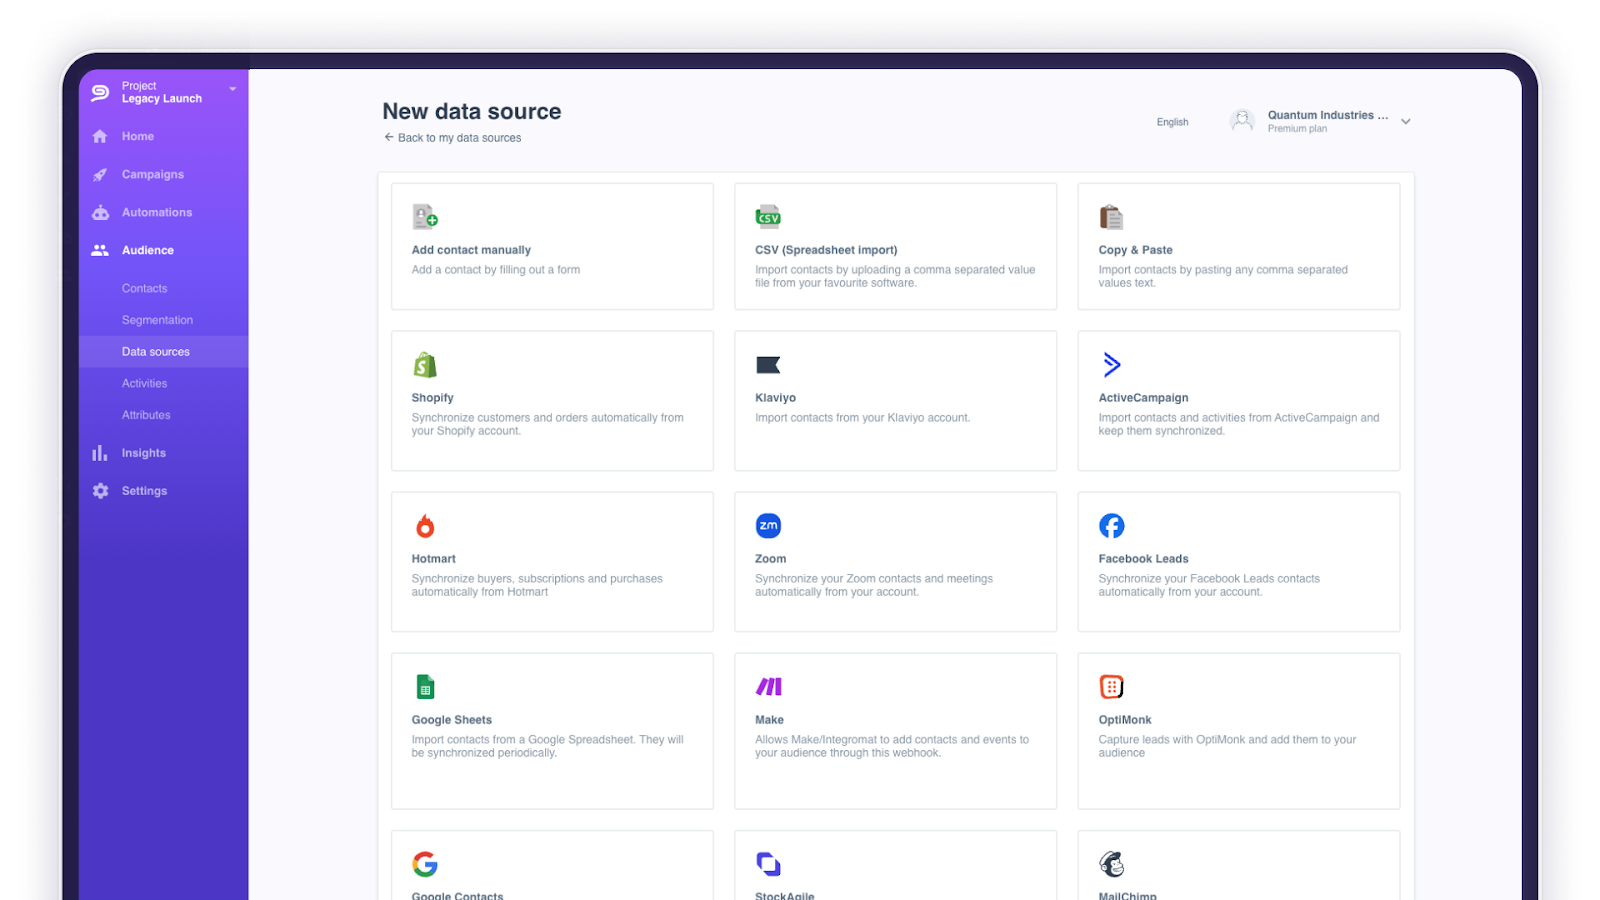Select the OptiMonk icon
This screenshot has width=1600, height=900.
pyautogui.click(x=1111, y=686)
